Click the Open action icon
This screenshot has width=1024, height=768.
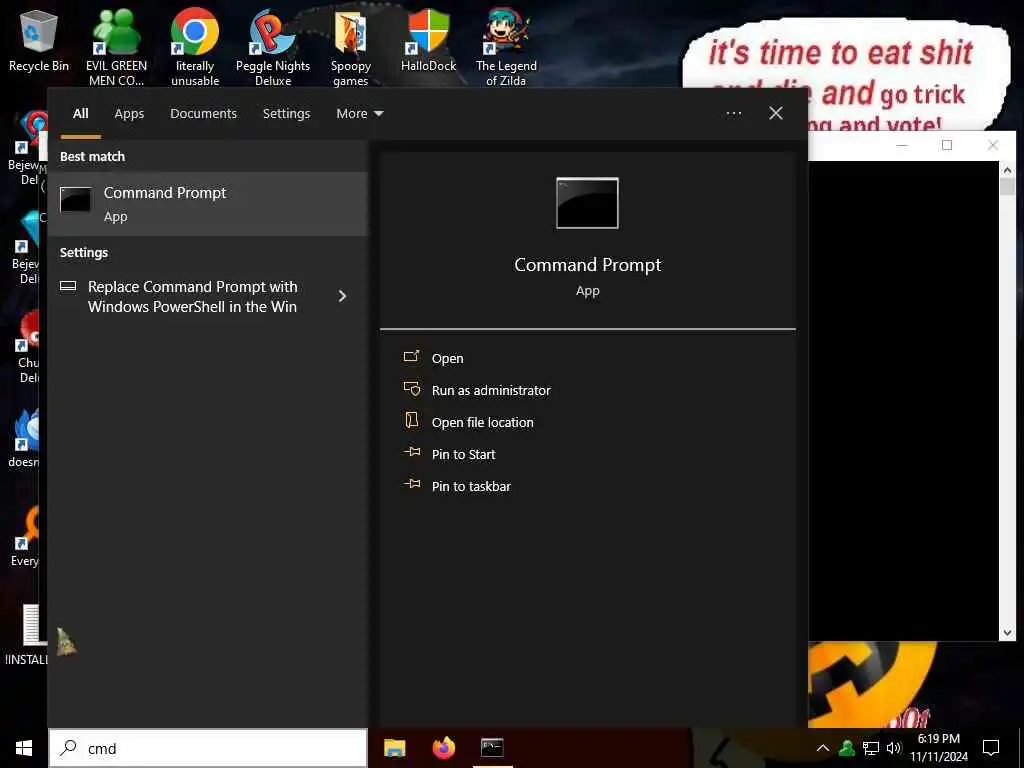(x=411, y=357)
